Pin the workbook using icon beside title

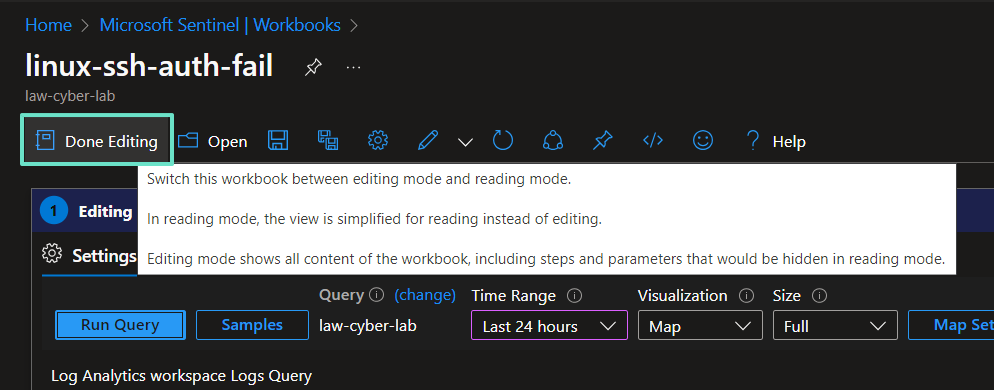313,67
